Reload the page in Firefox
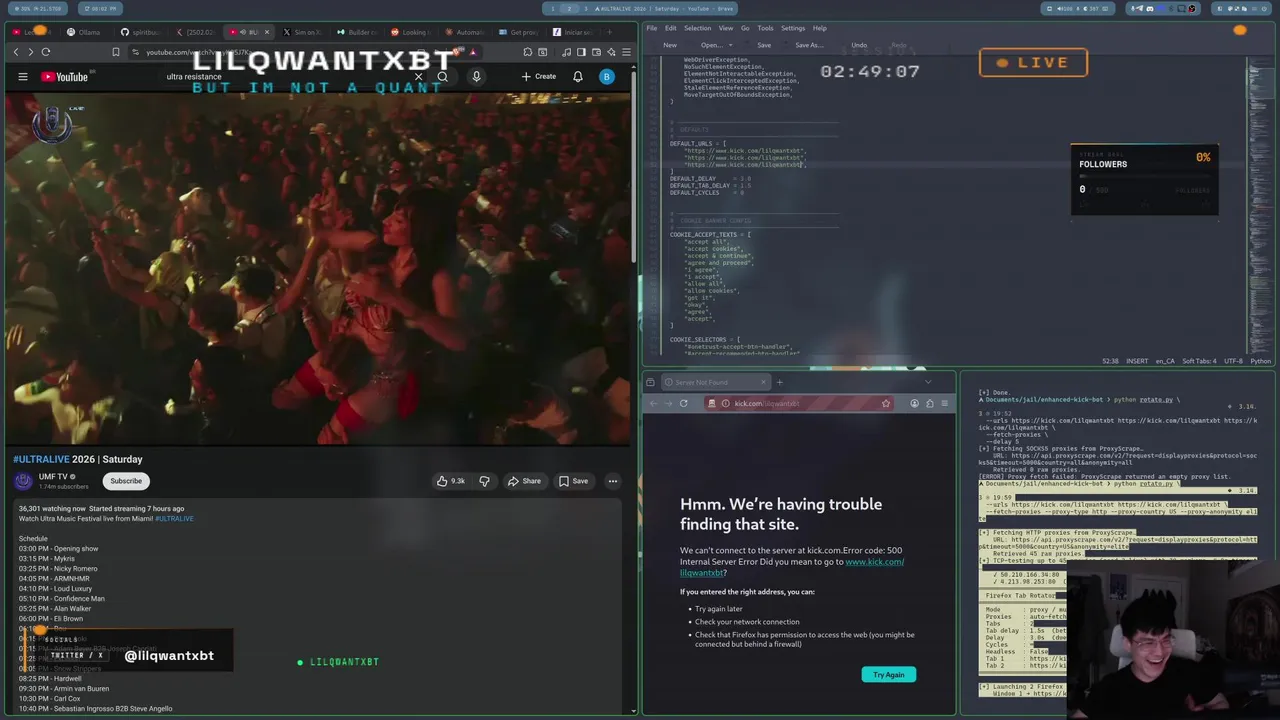1280x720 pixels. [683, 403]
